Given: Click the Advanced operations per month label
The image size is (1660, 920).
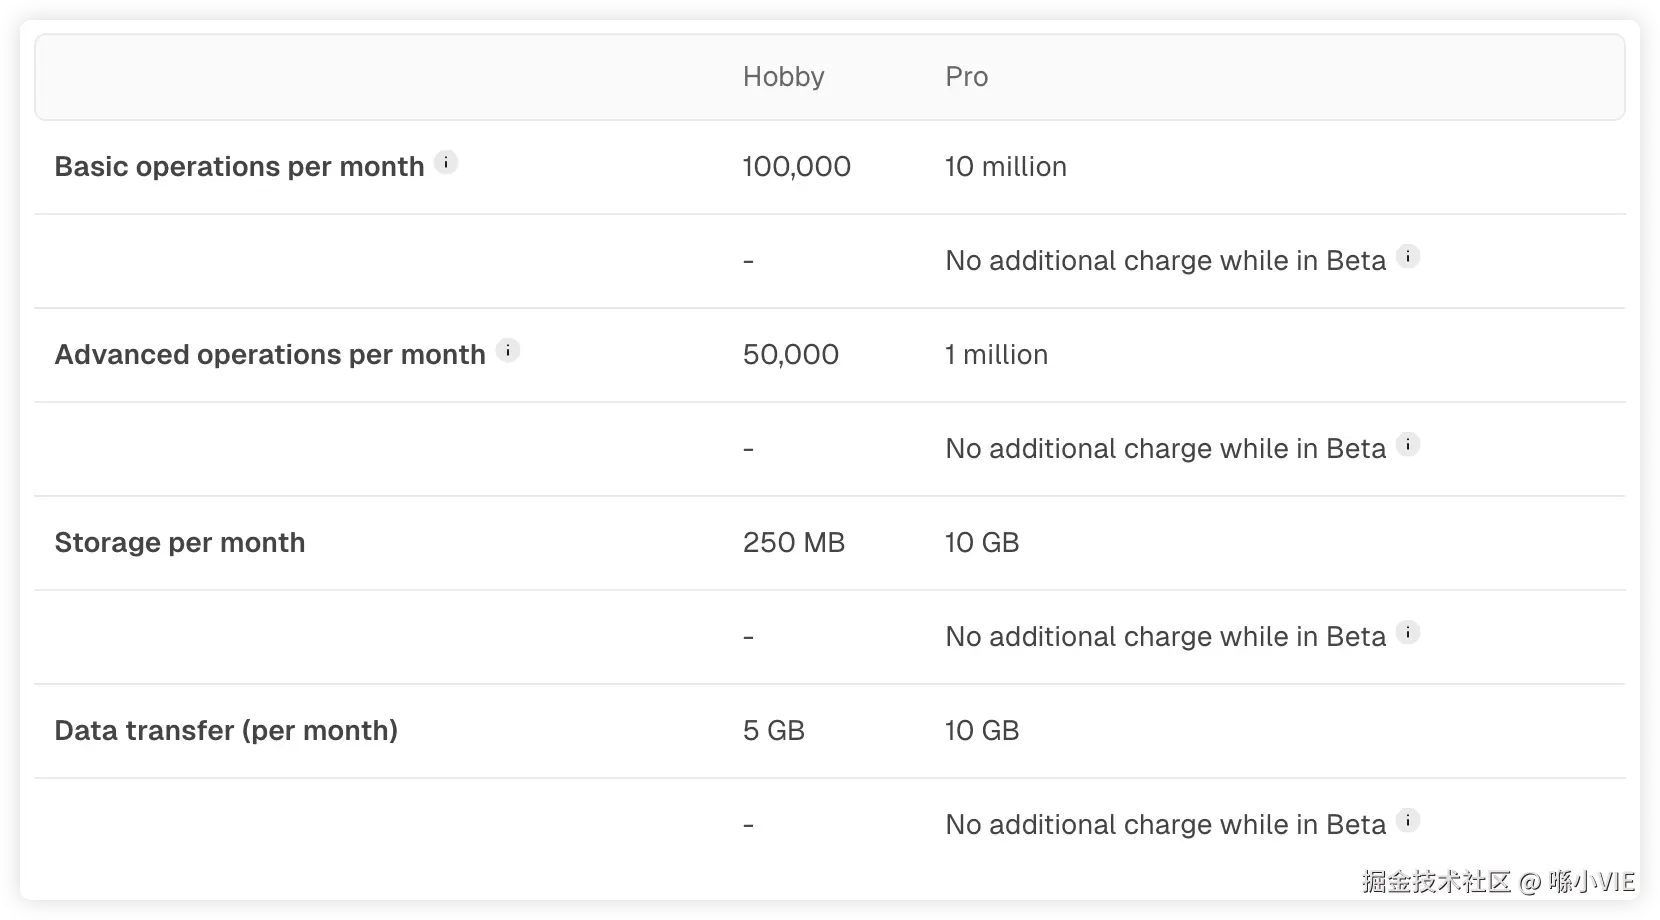Looking at the screenshot, I should 269,354.
